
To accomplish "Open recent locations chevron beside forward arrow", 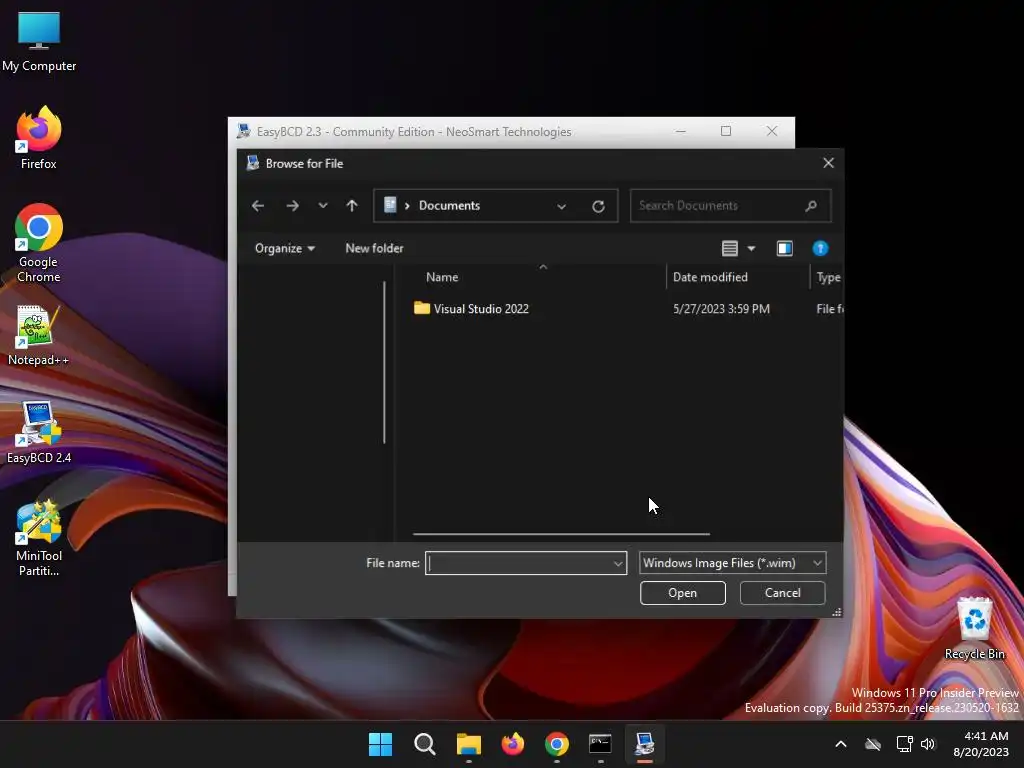I will (323, 206).
